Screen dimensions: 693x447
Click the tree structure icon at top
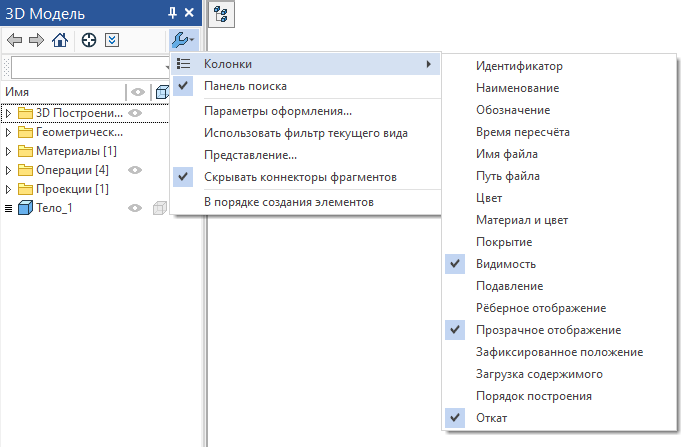(x=220, y=13)
